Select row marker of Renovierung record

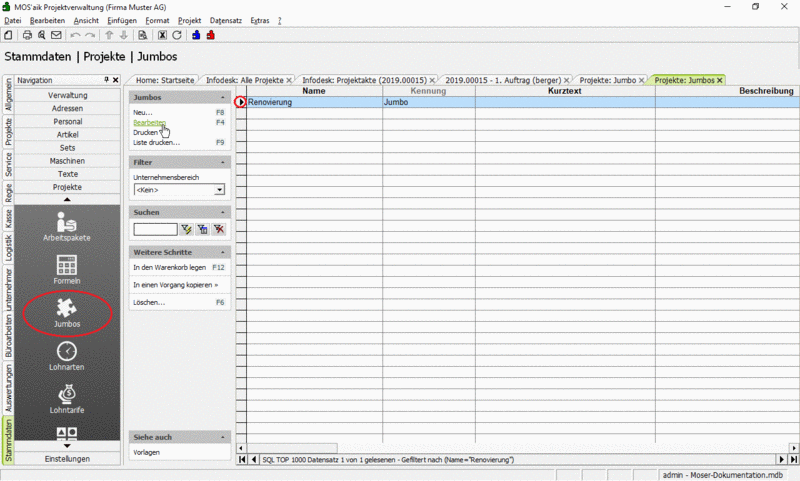[241, 102]
